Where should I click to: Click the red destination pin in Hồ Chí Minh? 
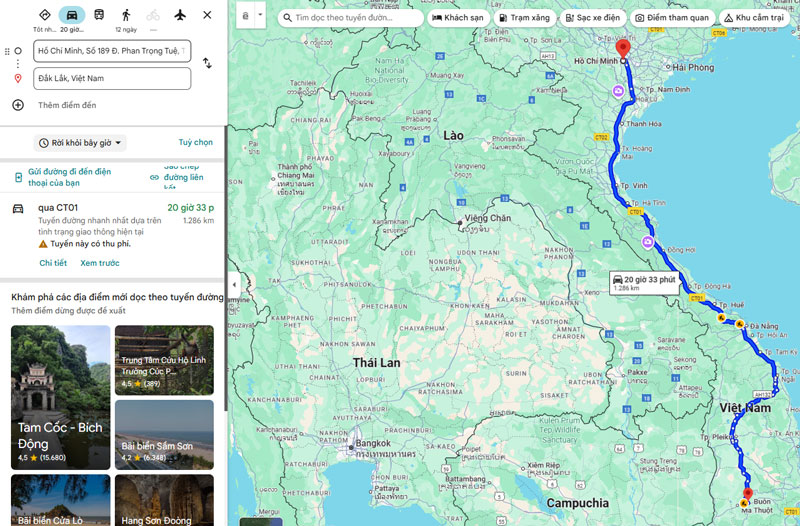tap(623, 48)
